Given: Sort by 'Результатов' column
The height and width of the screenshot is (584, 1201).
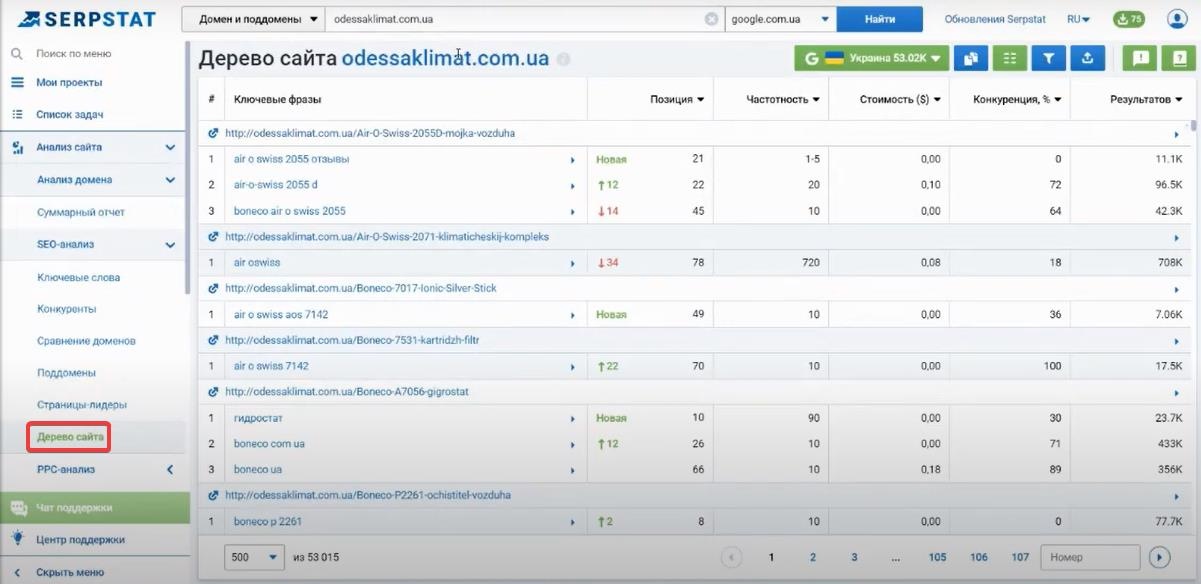Looking at the screenshot, I should coord(1146,100).
